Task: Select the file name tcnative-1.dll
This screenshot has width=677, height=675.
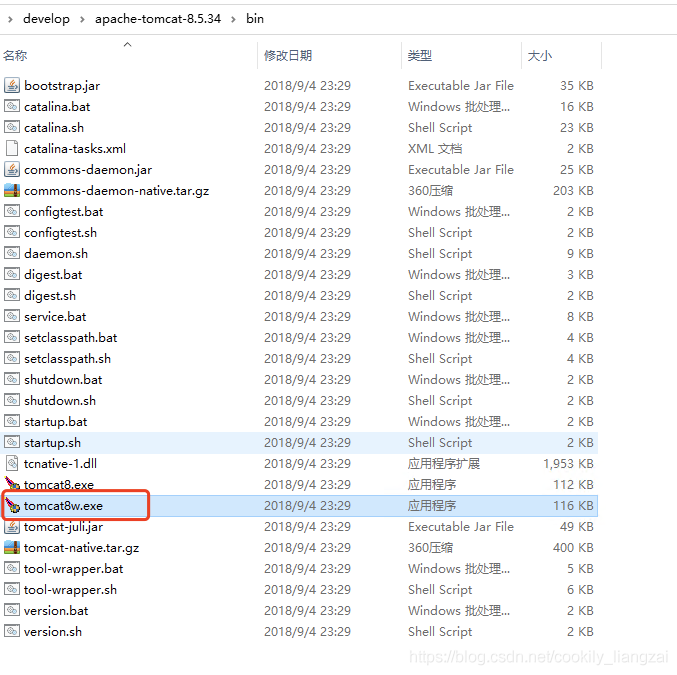Action: click(x=60, y=463)
